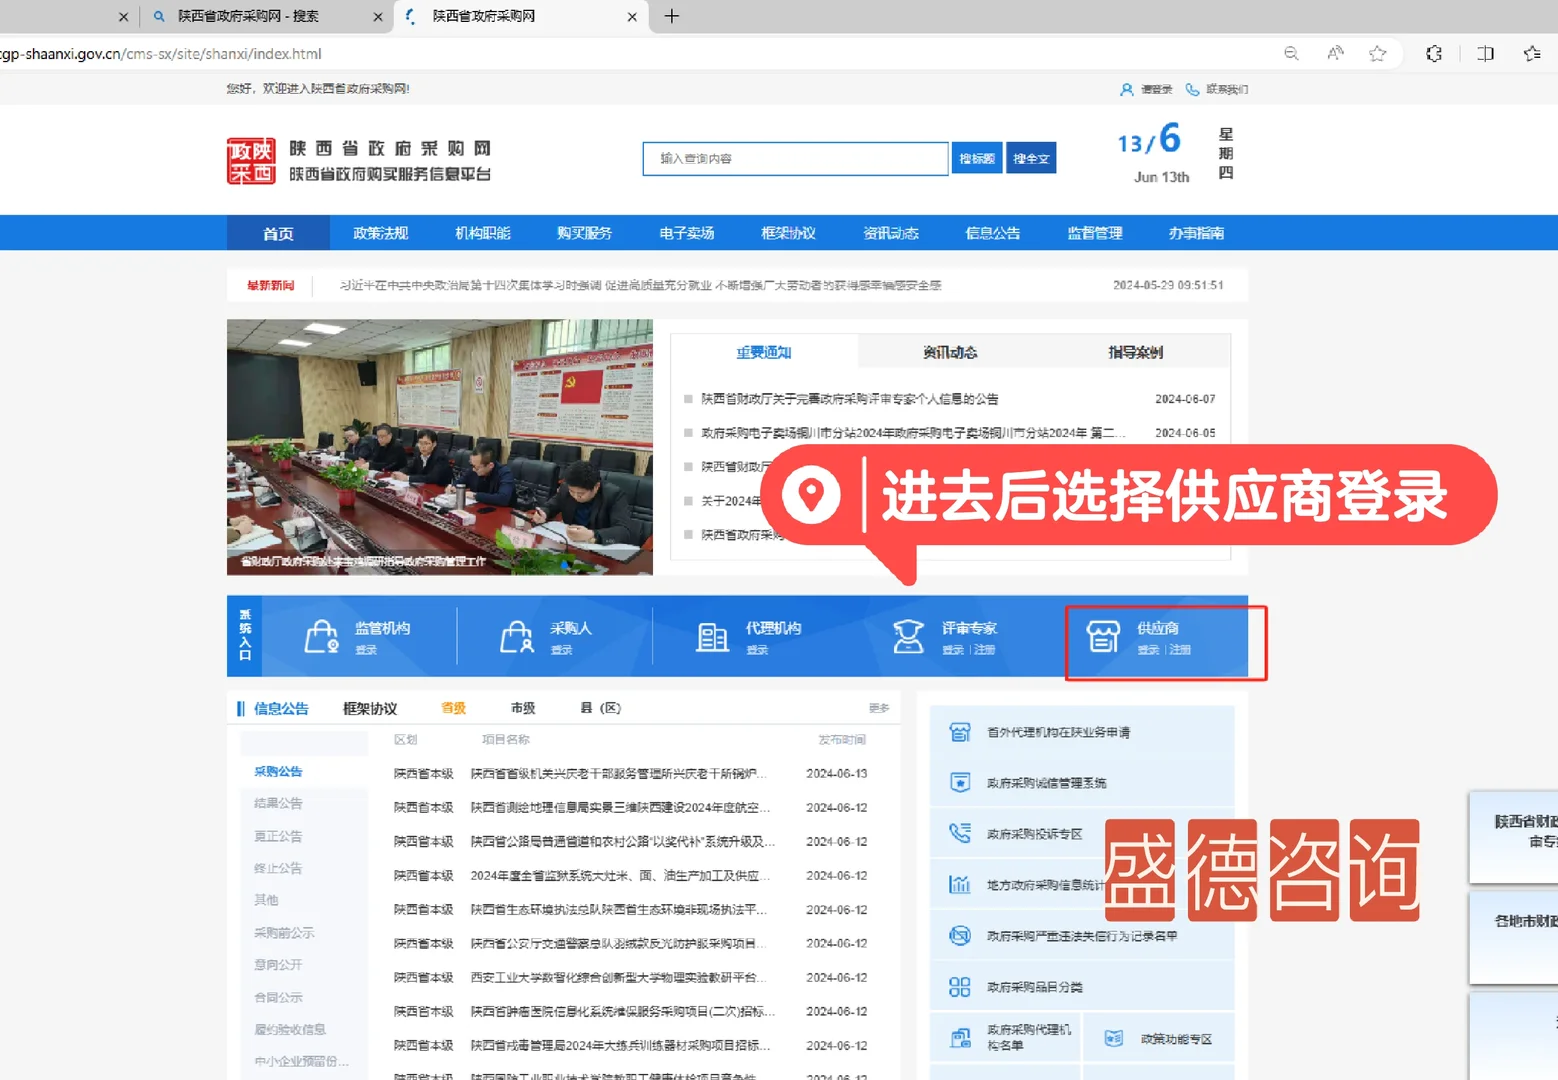1558x1080 pixels.
Task: 打开政策法规菜单
Action: coord(380,232)
